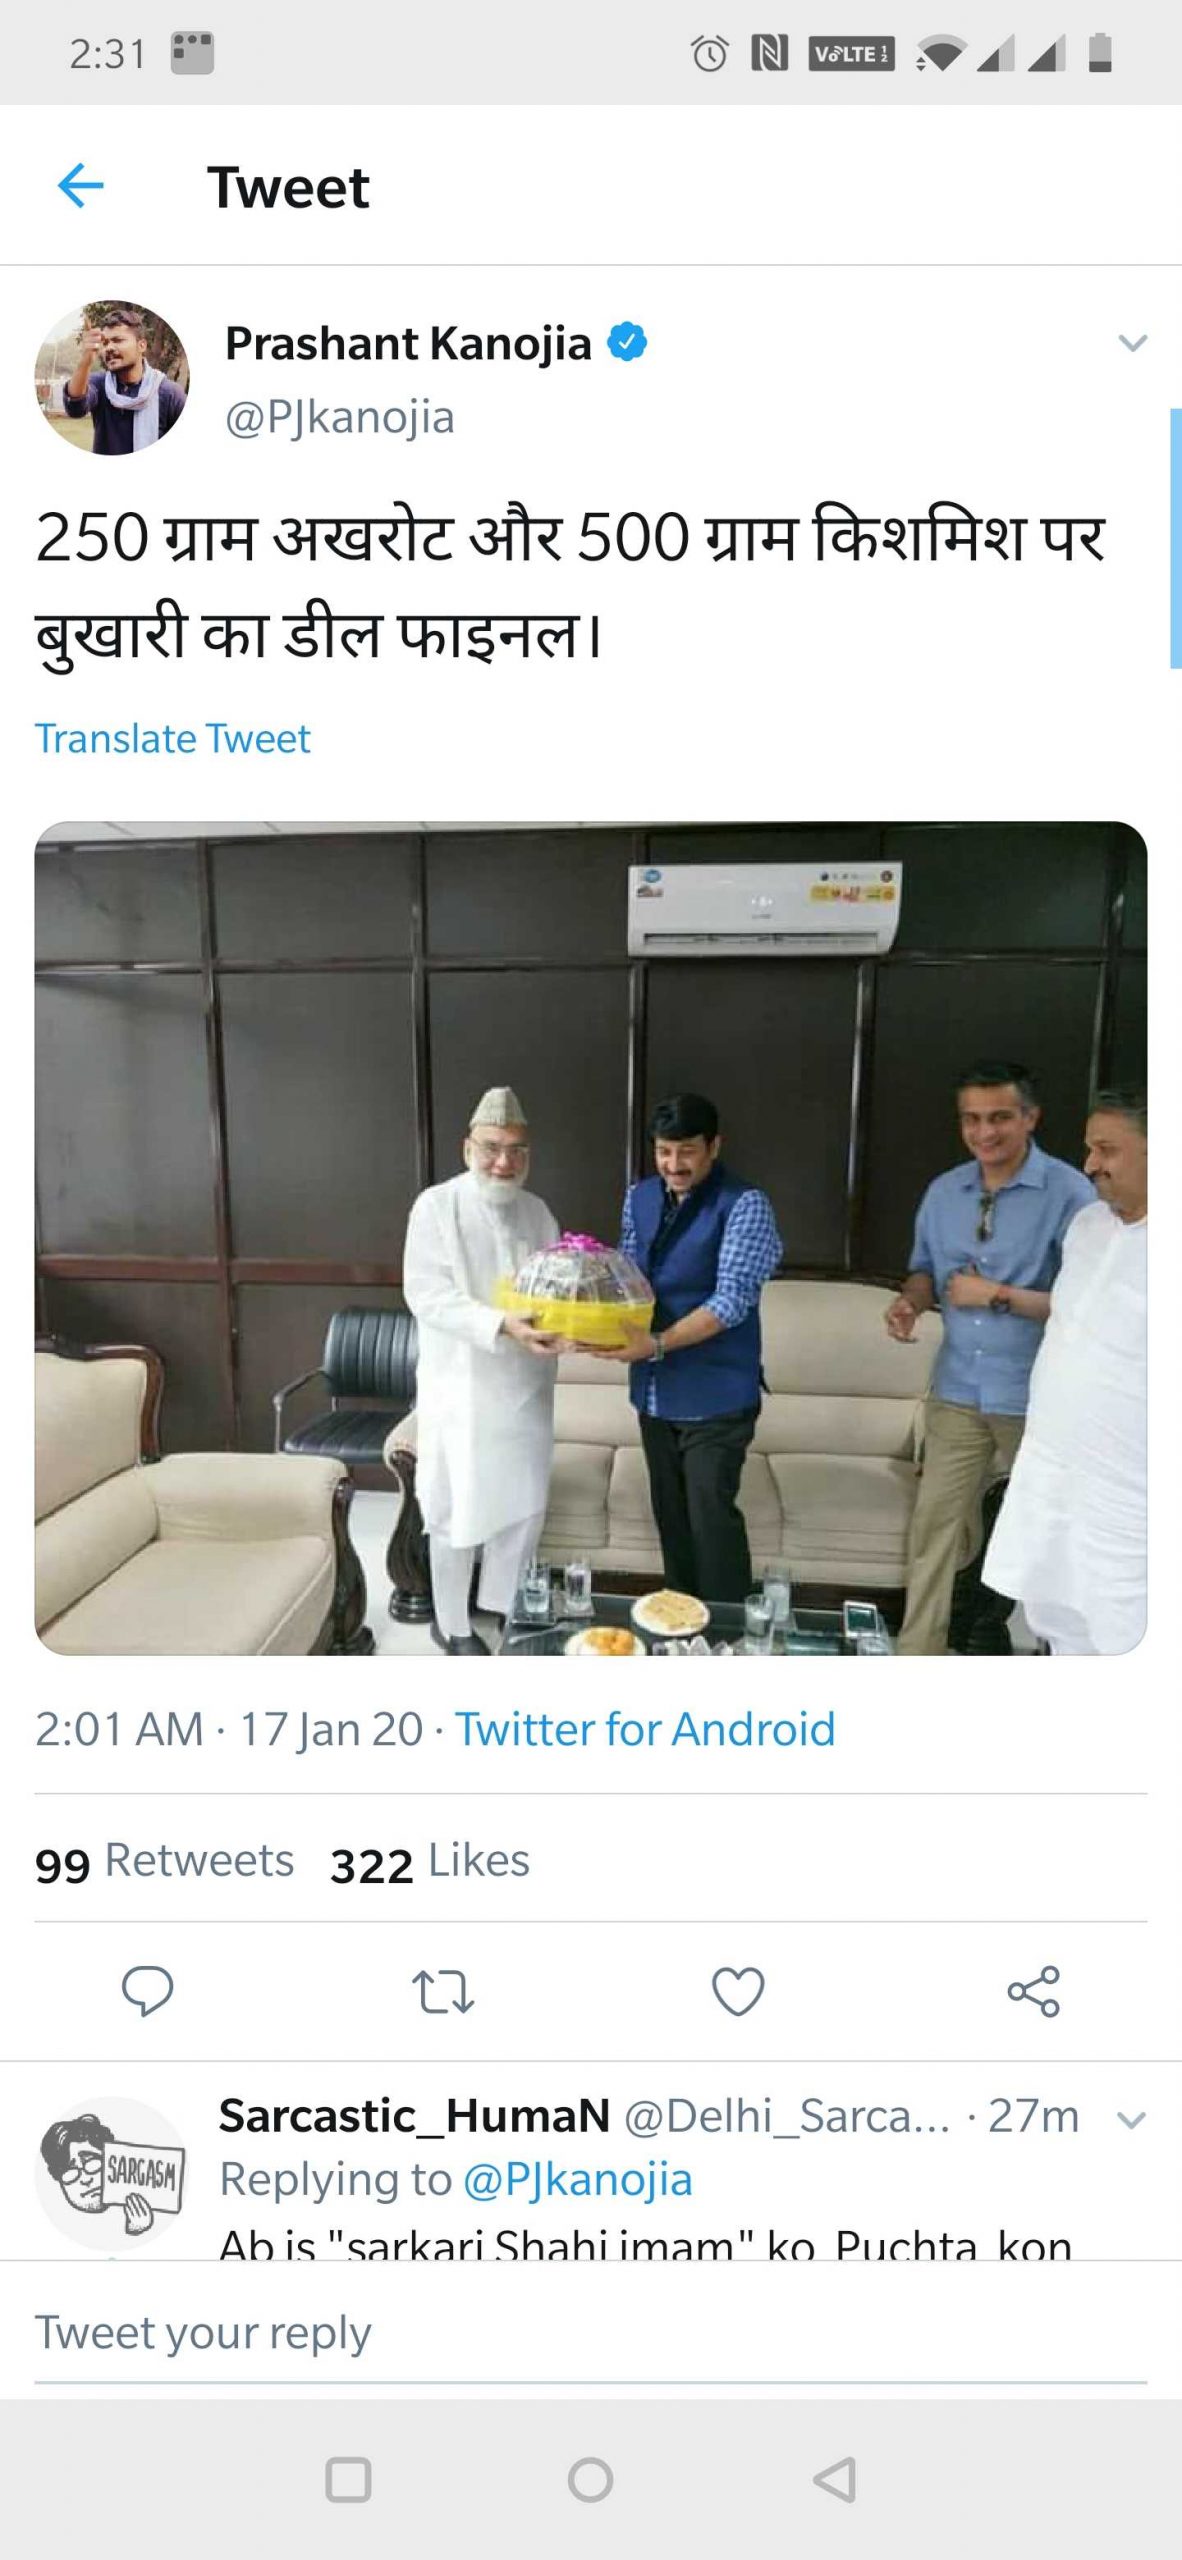Tap Android back triangle button
The width and height of the screenshot is (1182, 2560).
point(835,2480)
